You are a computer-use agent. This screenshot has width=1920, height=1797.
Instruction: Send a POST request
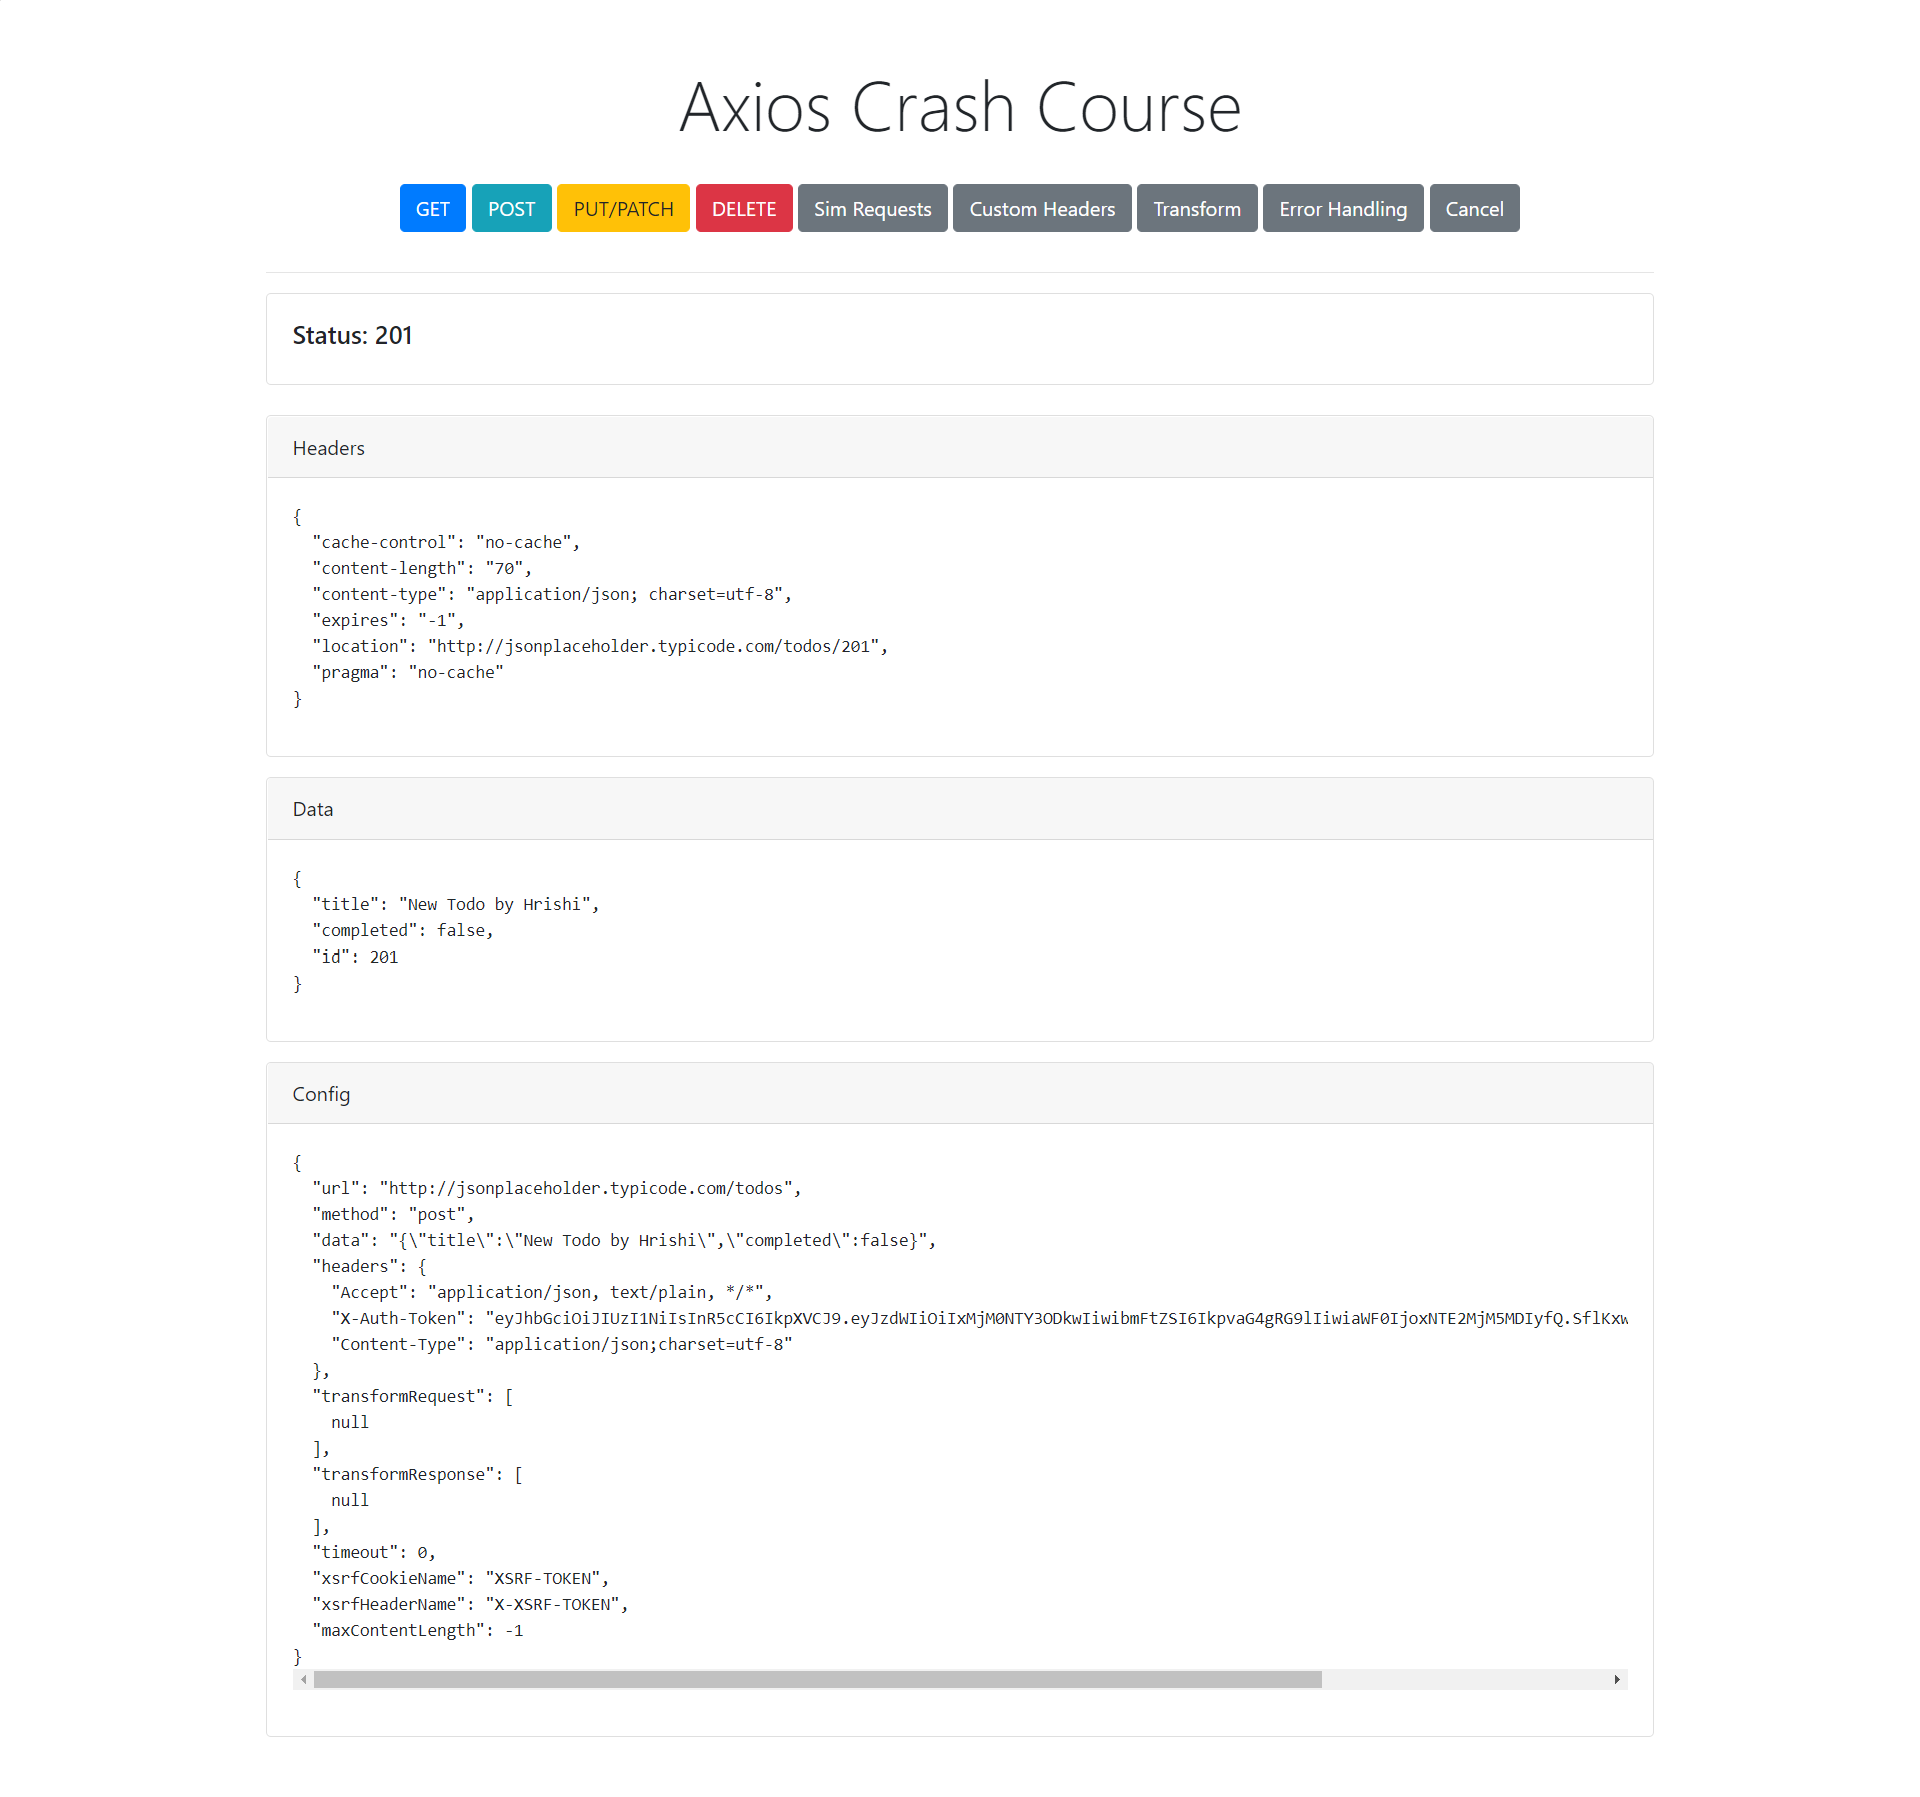[511, 208]
